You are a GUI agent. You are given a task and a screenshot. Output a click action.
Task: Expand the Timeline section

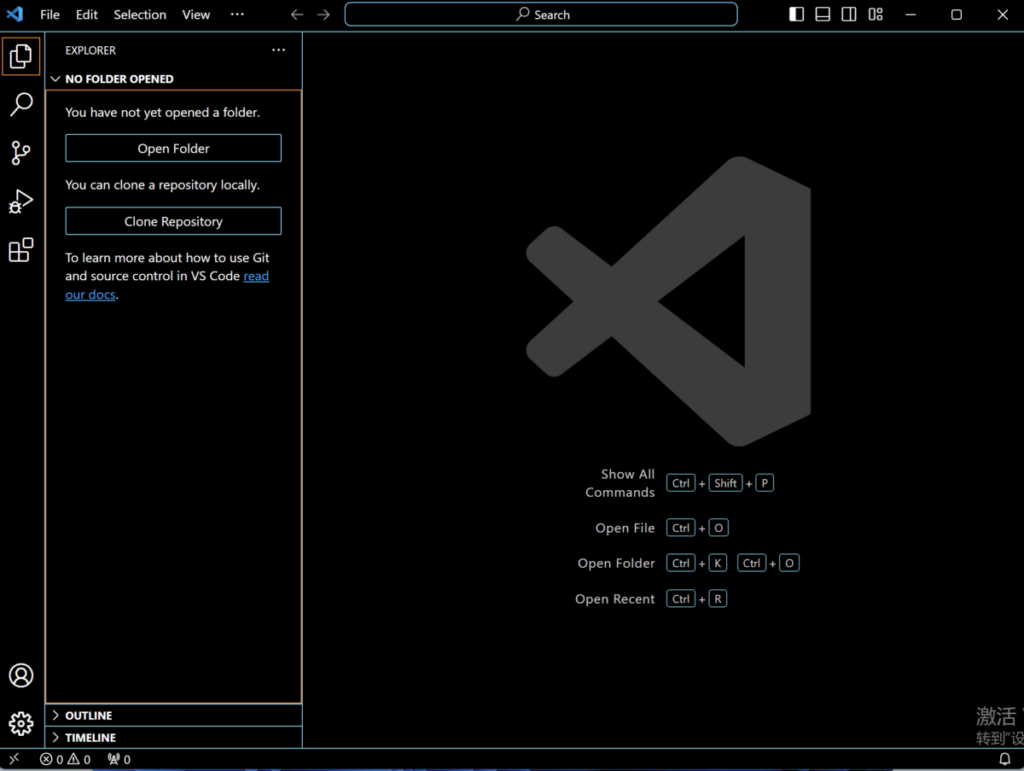tap(174, 738)
